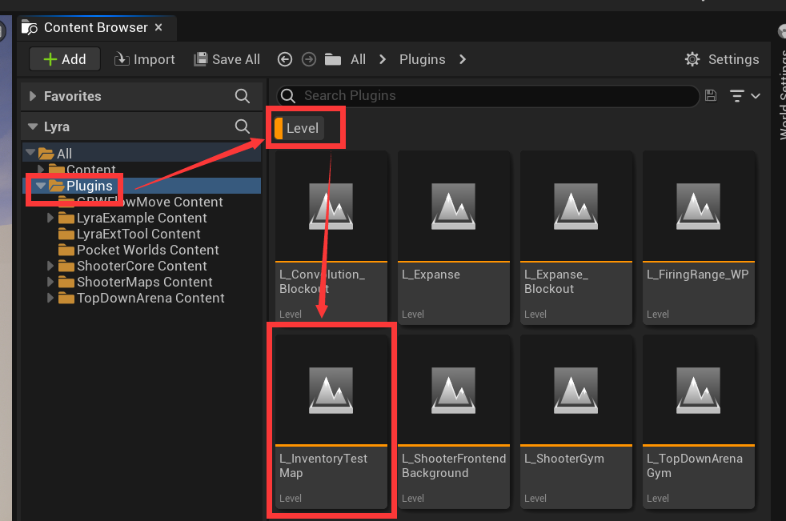Screen dimensions: 786x521
Task: Select L_FiringRange_WP level asset
Action: [x=699, y=238]
